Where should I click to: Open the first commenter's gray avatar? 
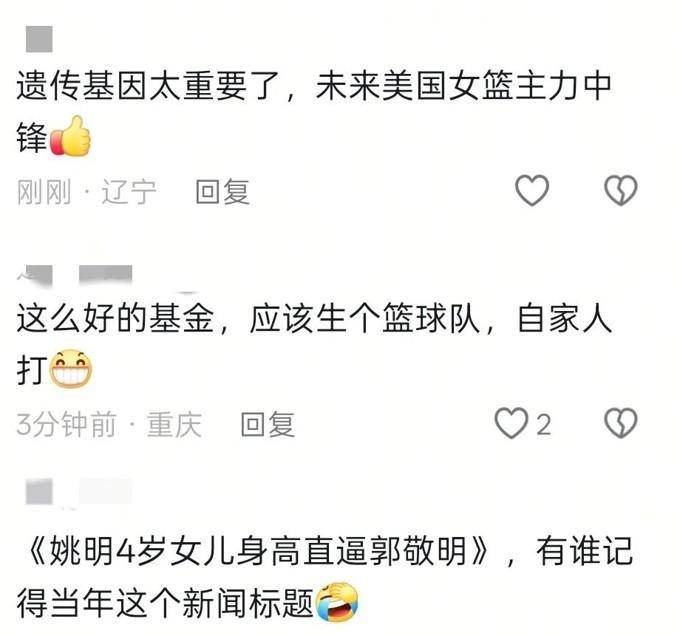pyautogui.click(x=39, y=39)
